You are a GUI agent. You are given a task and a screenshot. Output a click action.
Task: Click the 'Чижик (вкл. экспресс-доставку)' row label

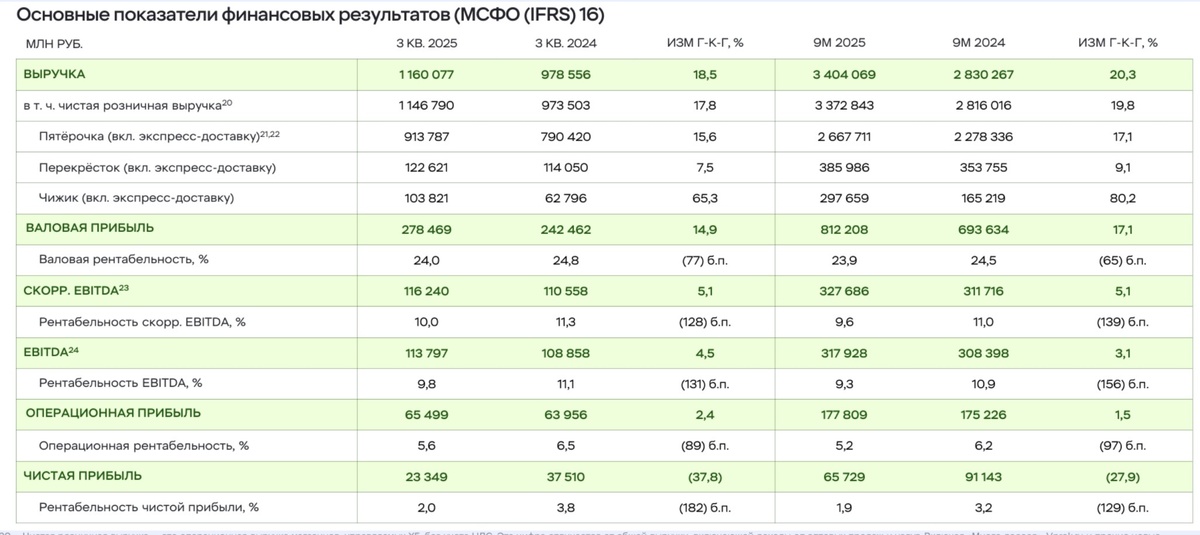(x=136, y=198)
